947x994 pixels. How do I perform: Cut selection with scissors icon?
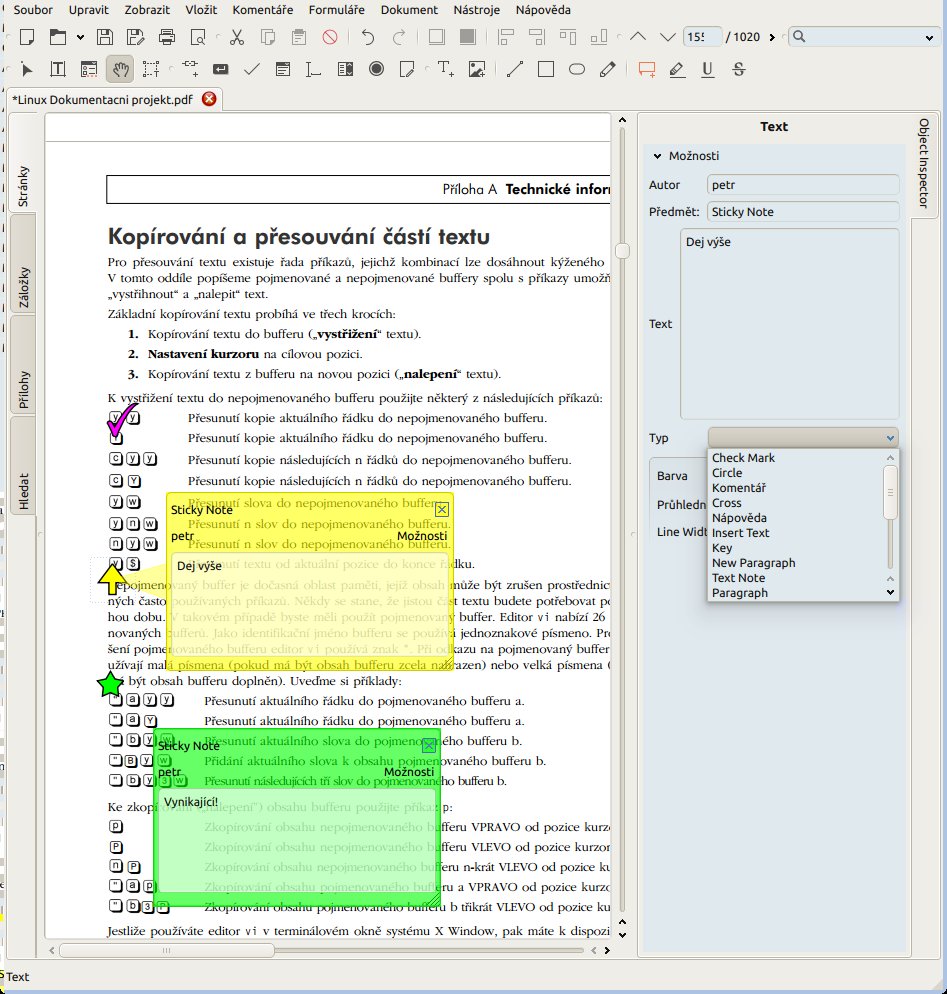(x=237, y=37)
